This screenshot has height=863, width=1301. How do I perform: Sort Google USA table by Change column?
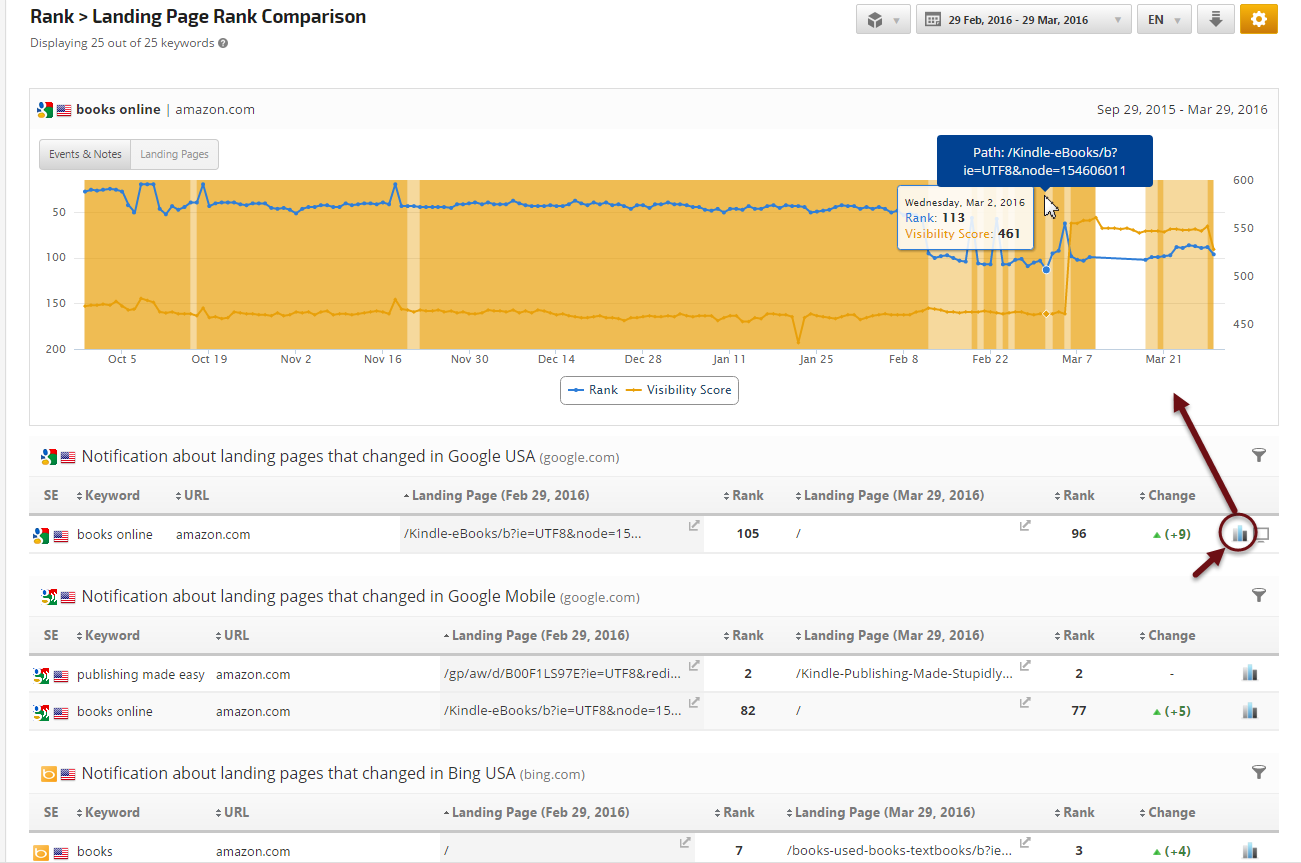click(1170, 495)
